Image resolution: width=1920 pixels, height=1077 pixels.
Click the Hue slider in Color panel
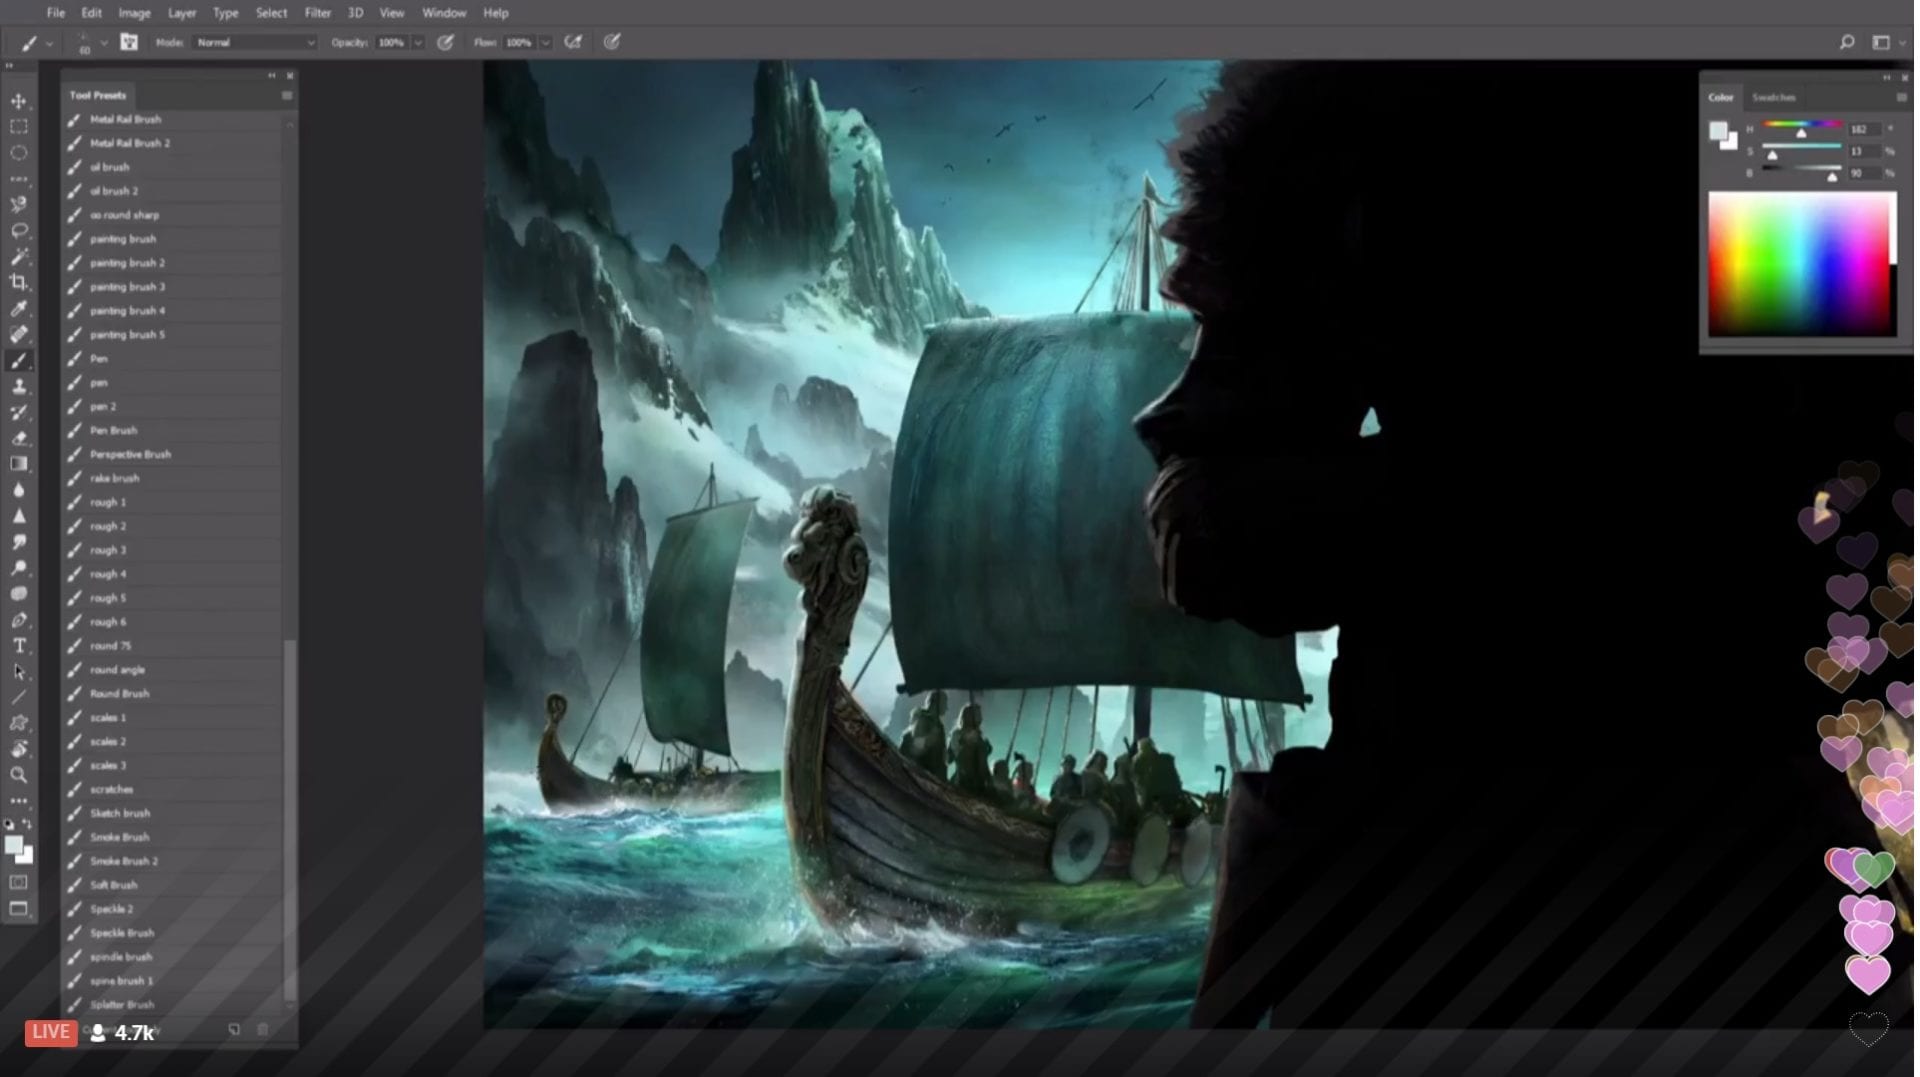[1801, 125]
